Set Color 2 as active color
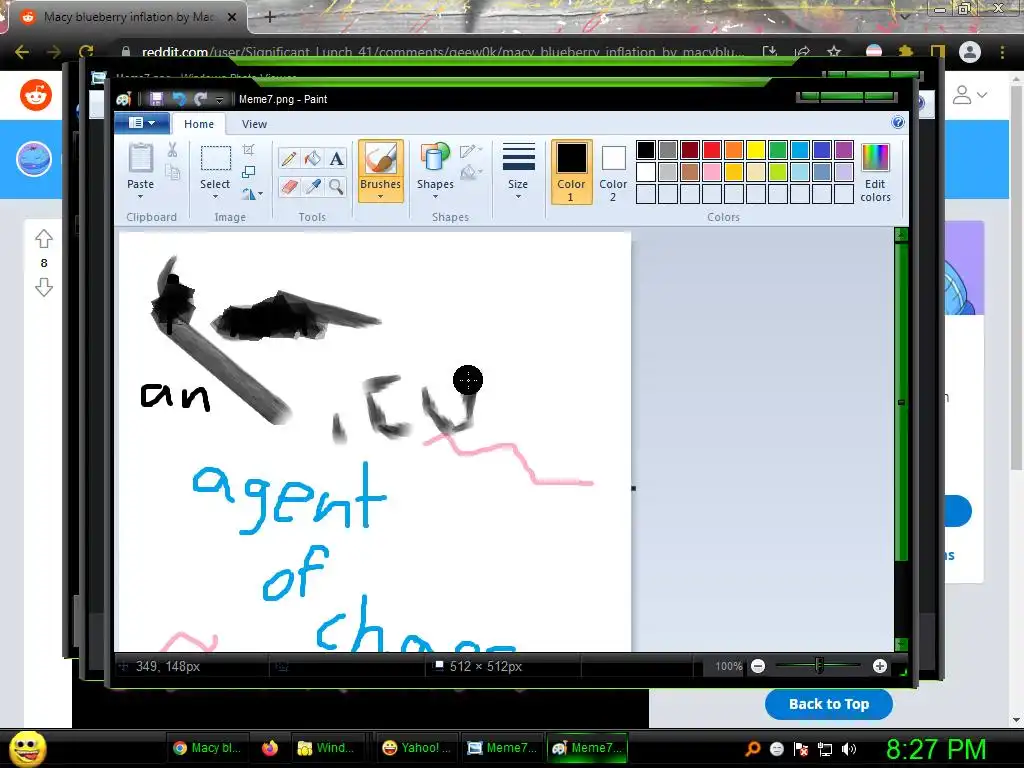This screenshot has height=768, width=1024. click(x=613, y=172)
